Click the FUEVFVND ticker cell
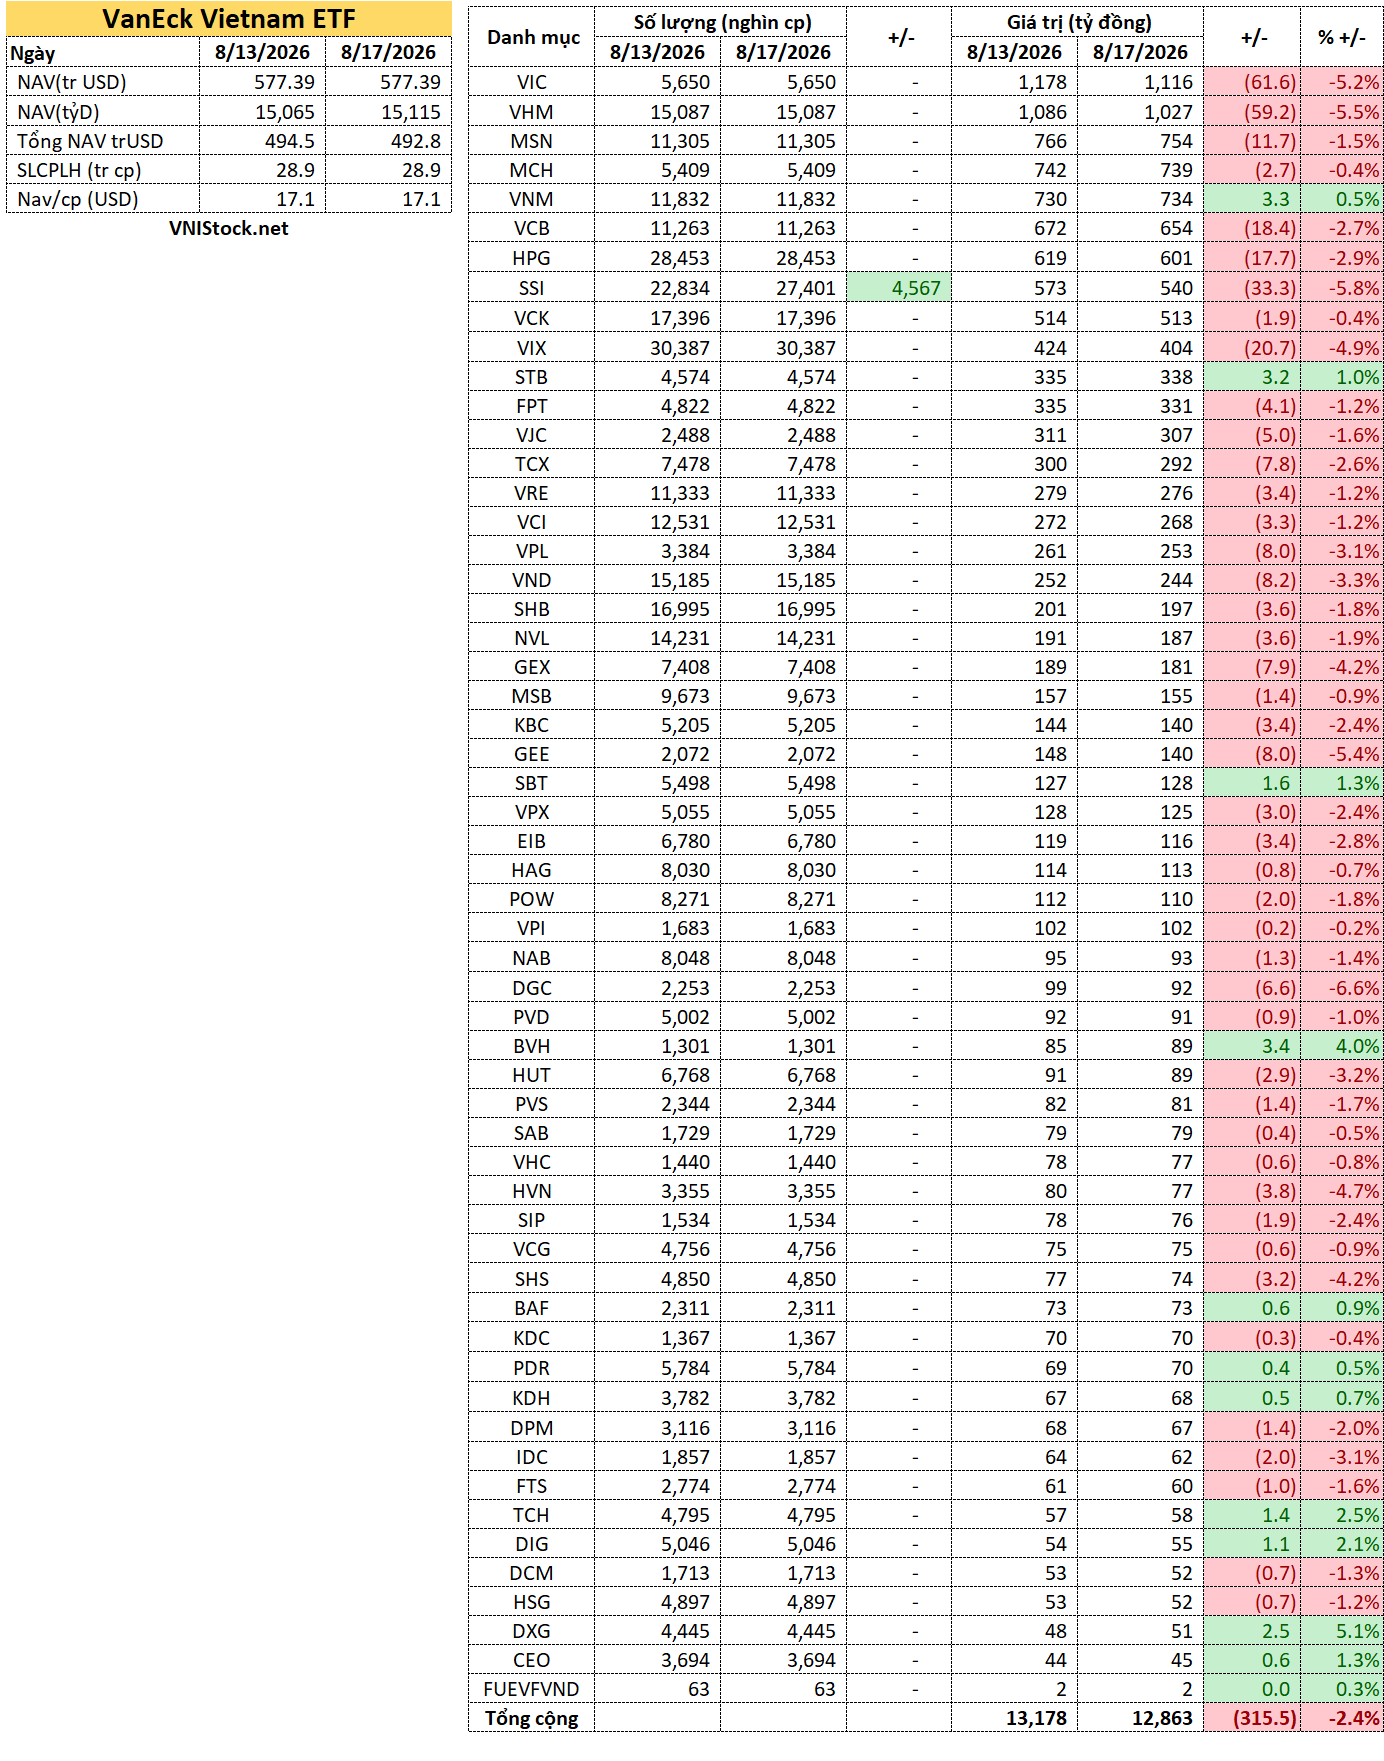This screenshot has height=1761, width=1384. click(532, 1689)
